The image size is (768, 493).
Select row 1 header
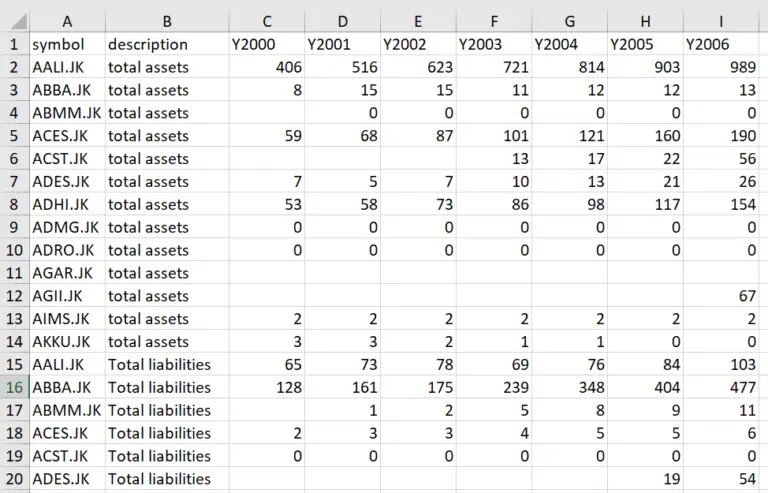click(14, 44)
